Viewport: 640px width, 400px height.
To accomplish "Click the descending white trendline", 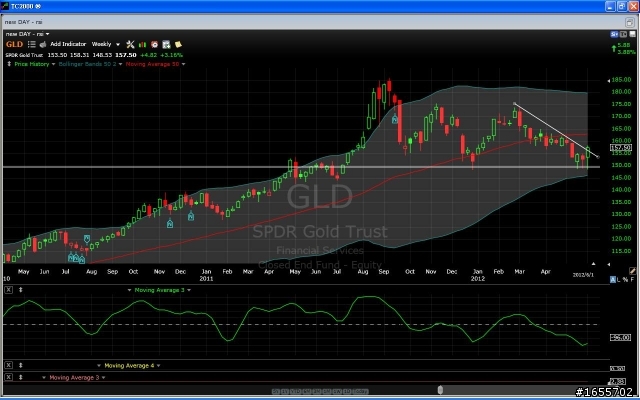I will (x=556, y=130).
